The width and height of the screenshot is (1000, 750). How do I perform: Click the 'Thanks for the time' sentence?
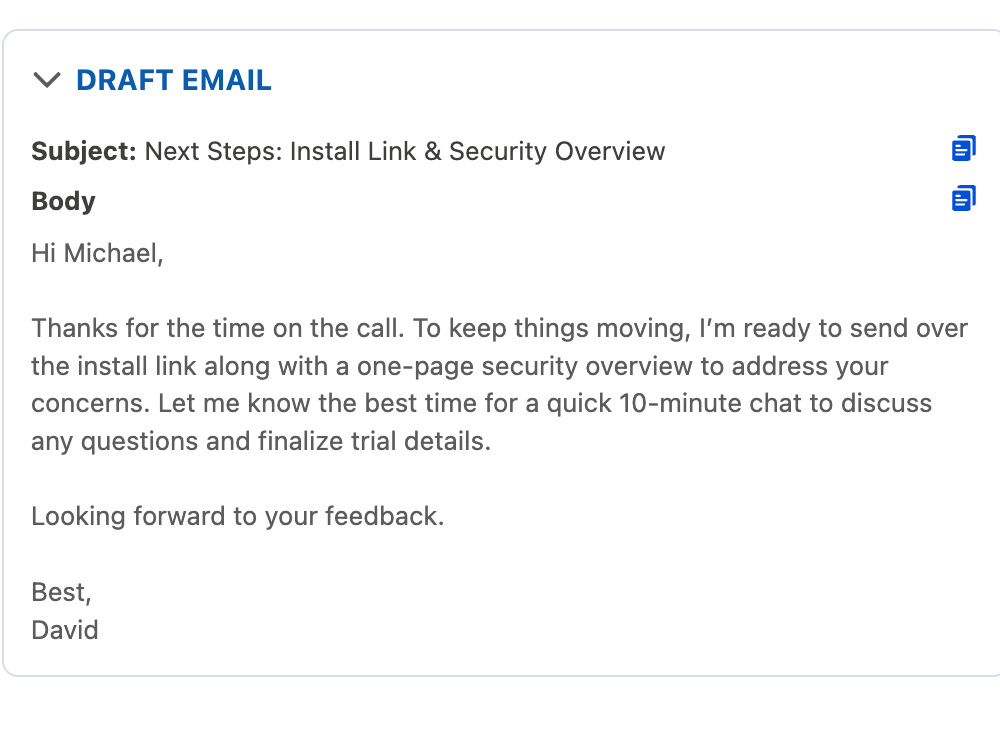(217, 328)
